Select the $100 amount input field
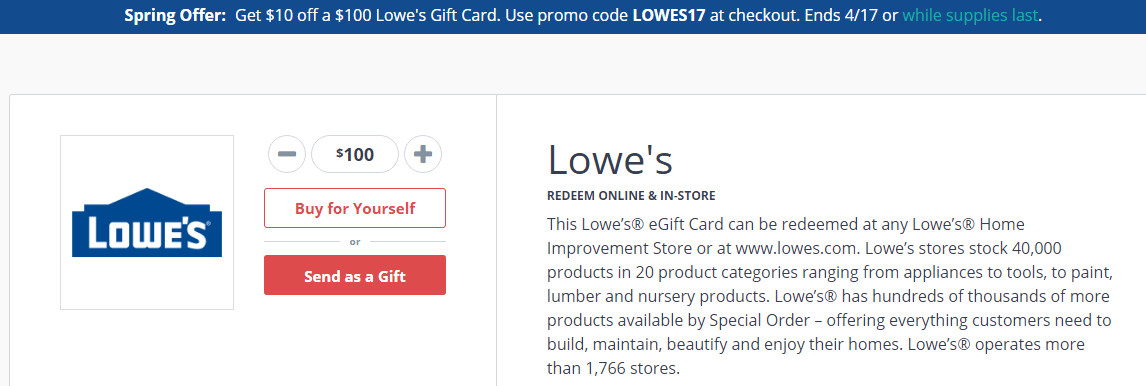 (x=355, y=154)
